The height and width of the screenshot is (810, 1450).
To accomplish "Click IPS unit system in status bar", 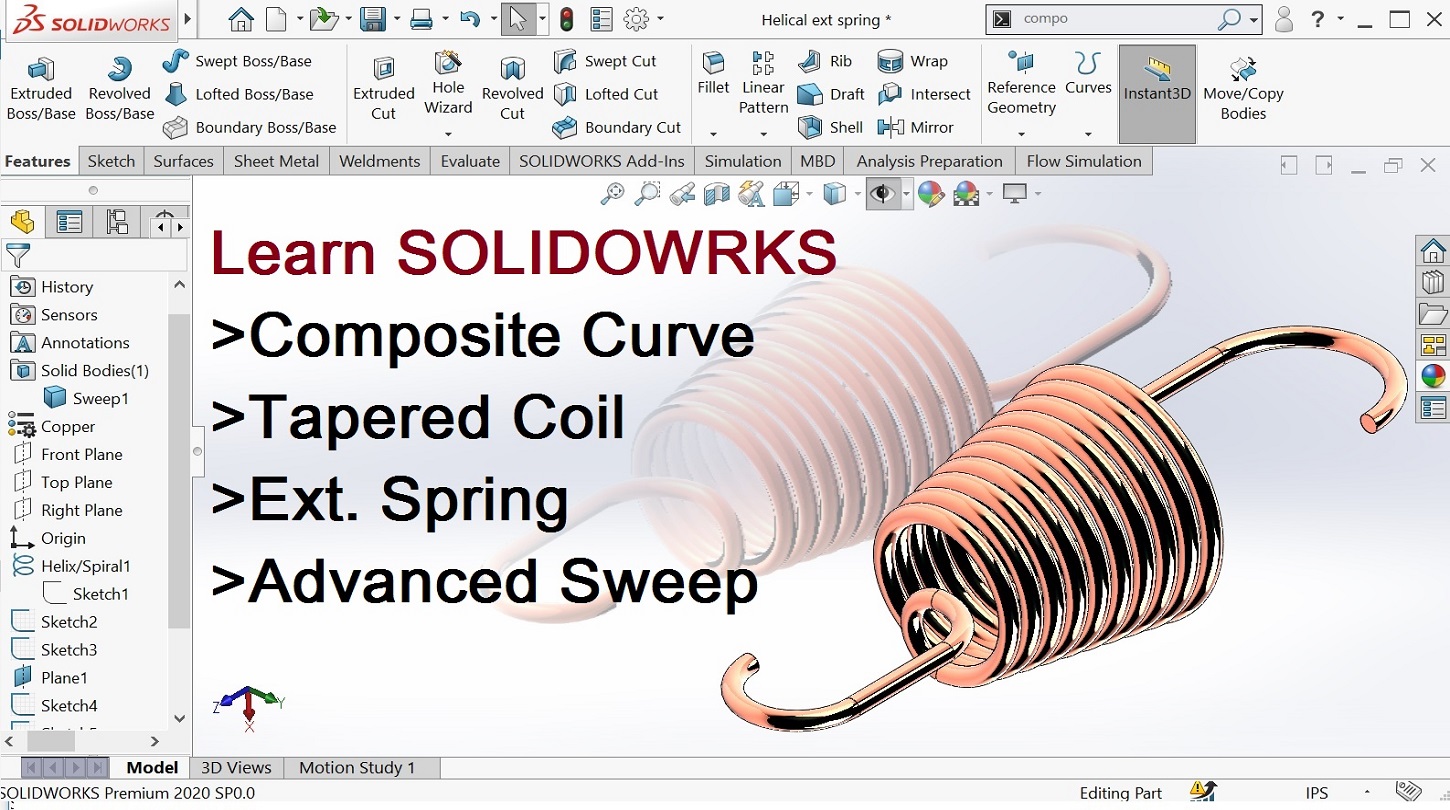I will coord(1317,793).
